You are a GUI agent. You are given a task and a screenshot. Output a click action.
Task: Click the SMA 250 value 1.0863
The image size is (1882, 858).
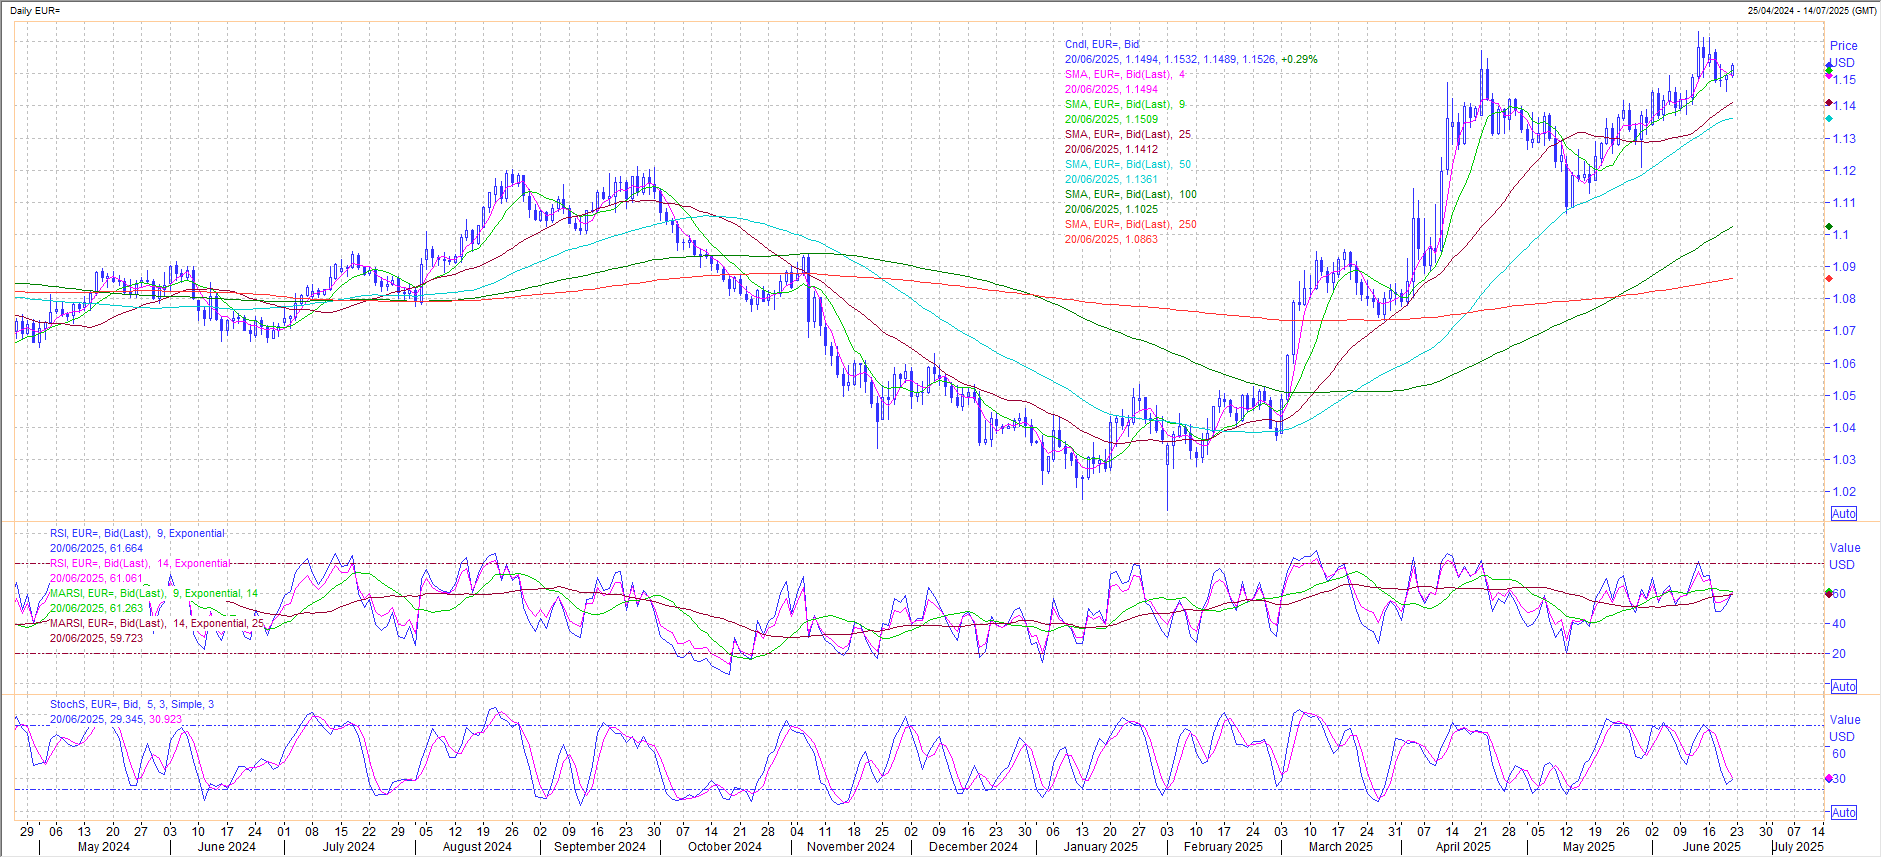(1142, 239)
